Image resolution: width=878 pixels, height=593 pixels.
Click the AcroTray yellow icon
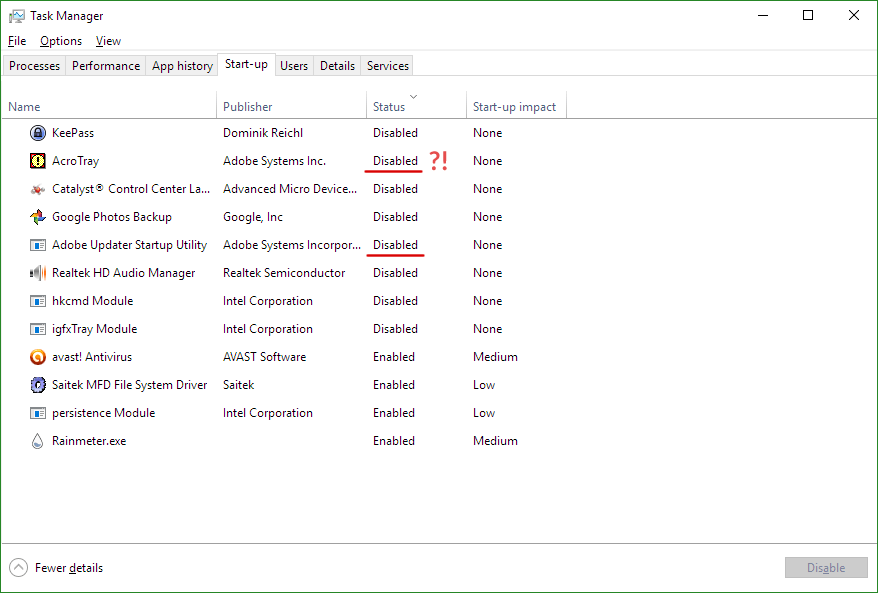[x=38, y=161]
